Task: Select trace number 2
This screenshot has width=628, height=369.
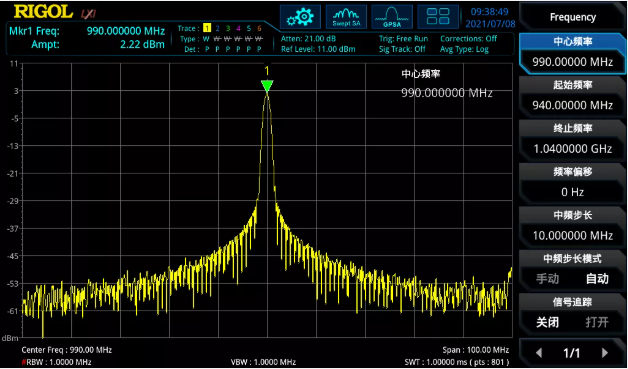Action: click(217, 28)
